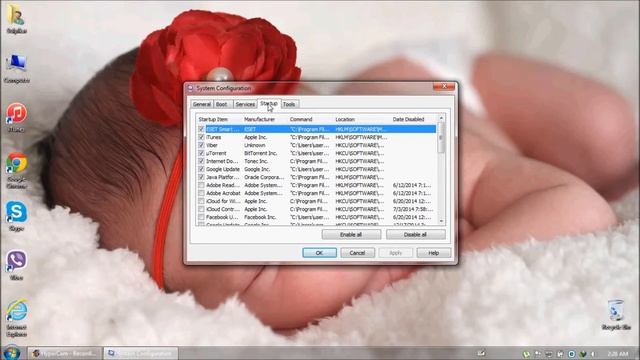Uncheck the Java Platform startup item
The width and height of the screenshot is (640, 360).
pyautogui.click(x=201, y=177)
